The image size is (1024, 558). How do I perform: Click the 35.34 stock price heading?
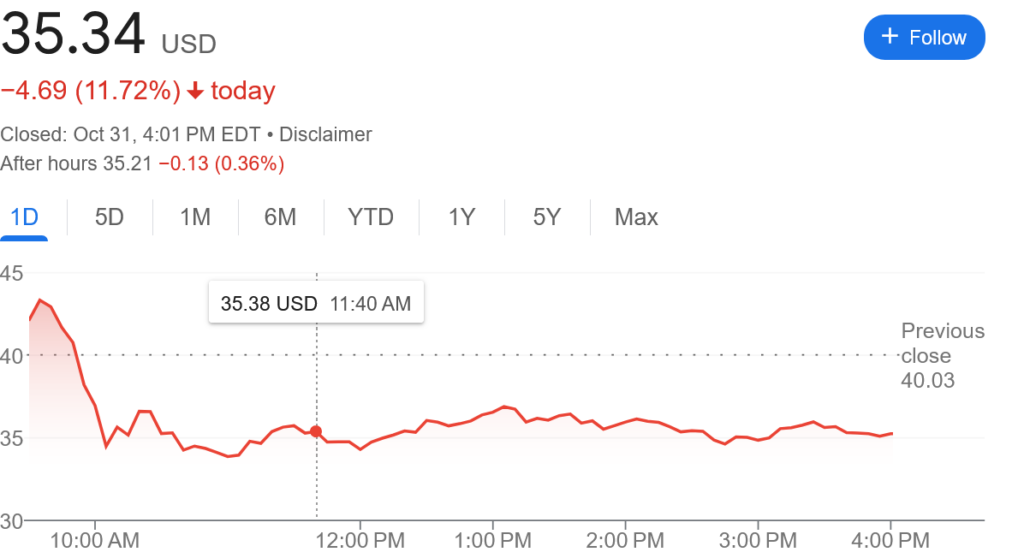74,38
